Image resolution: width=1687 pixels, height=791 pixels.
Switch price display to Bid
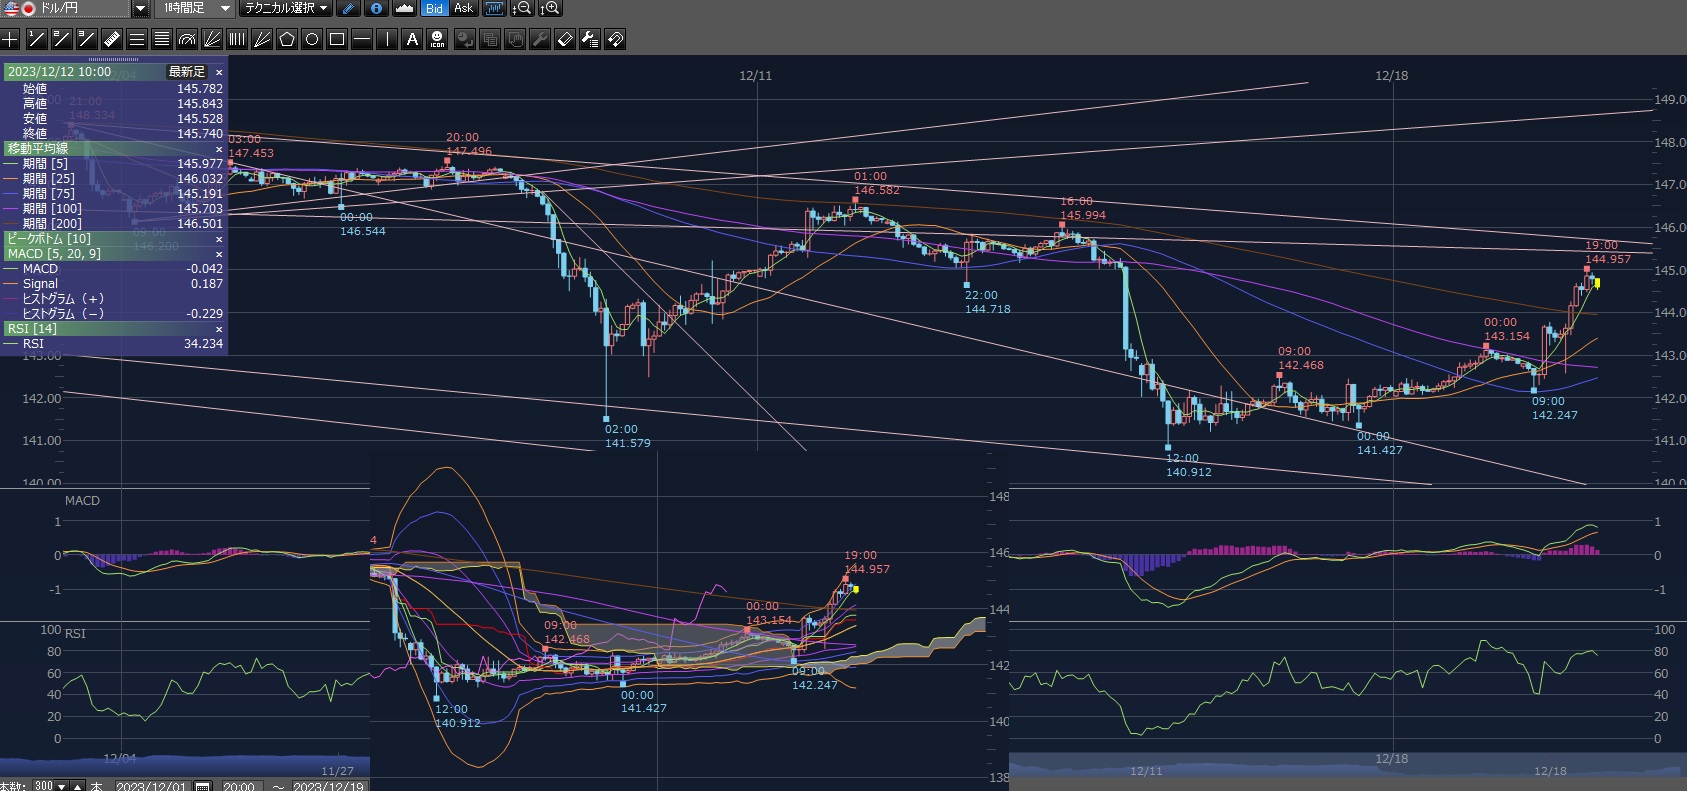point(434,8)
